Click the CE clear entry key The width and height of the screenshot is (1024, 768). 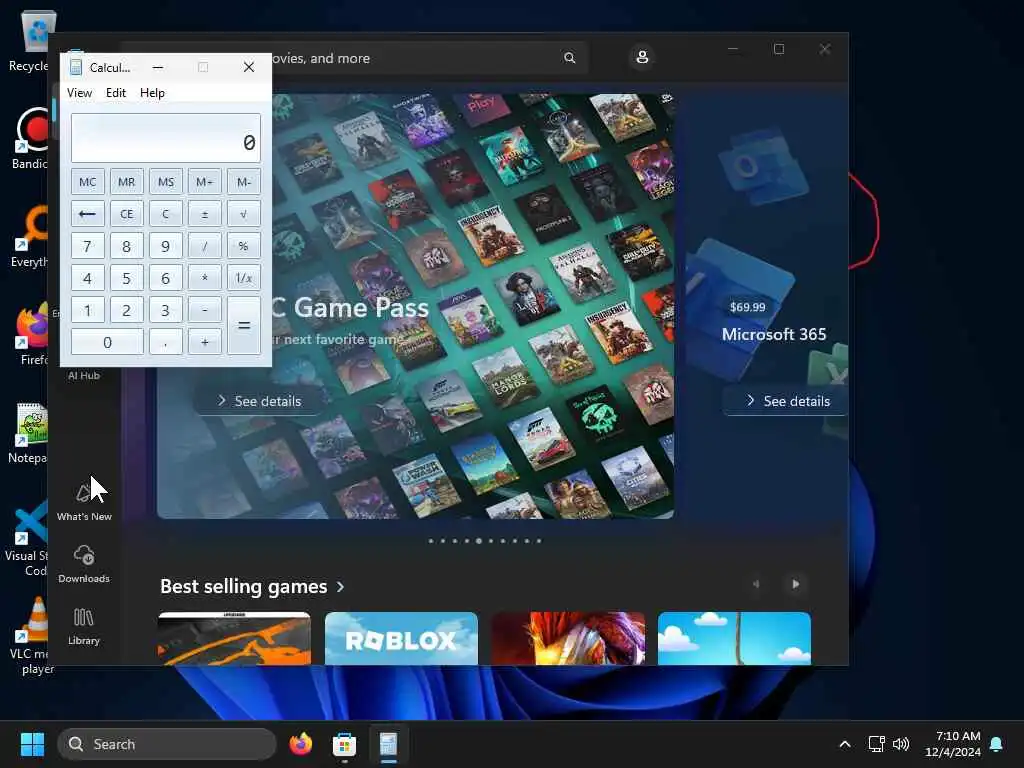127,214
